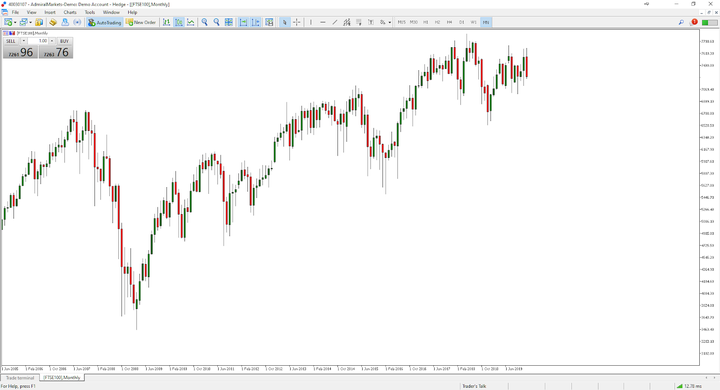Switch to M15 timeframe
Viewport: 720px width, 390px height.
click(x=402, y=22)
